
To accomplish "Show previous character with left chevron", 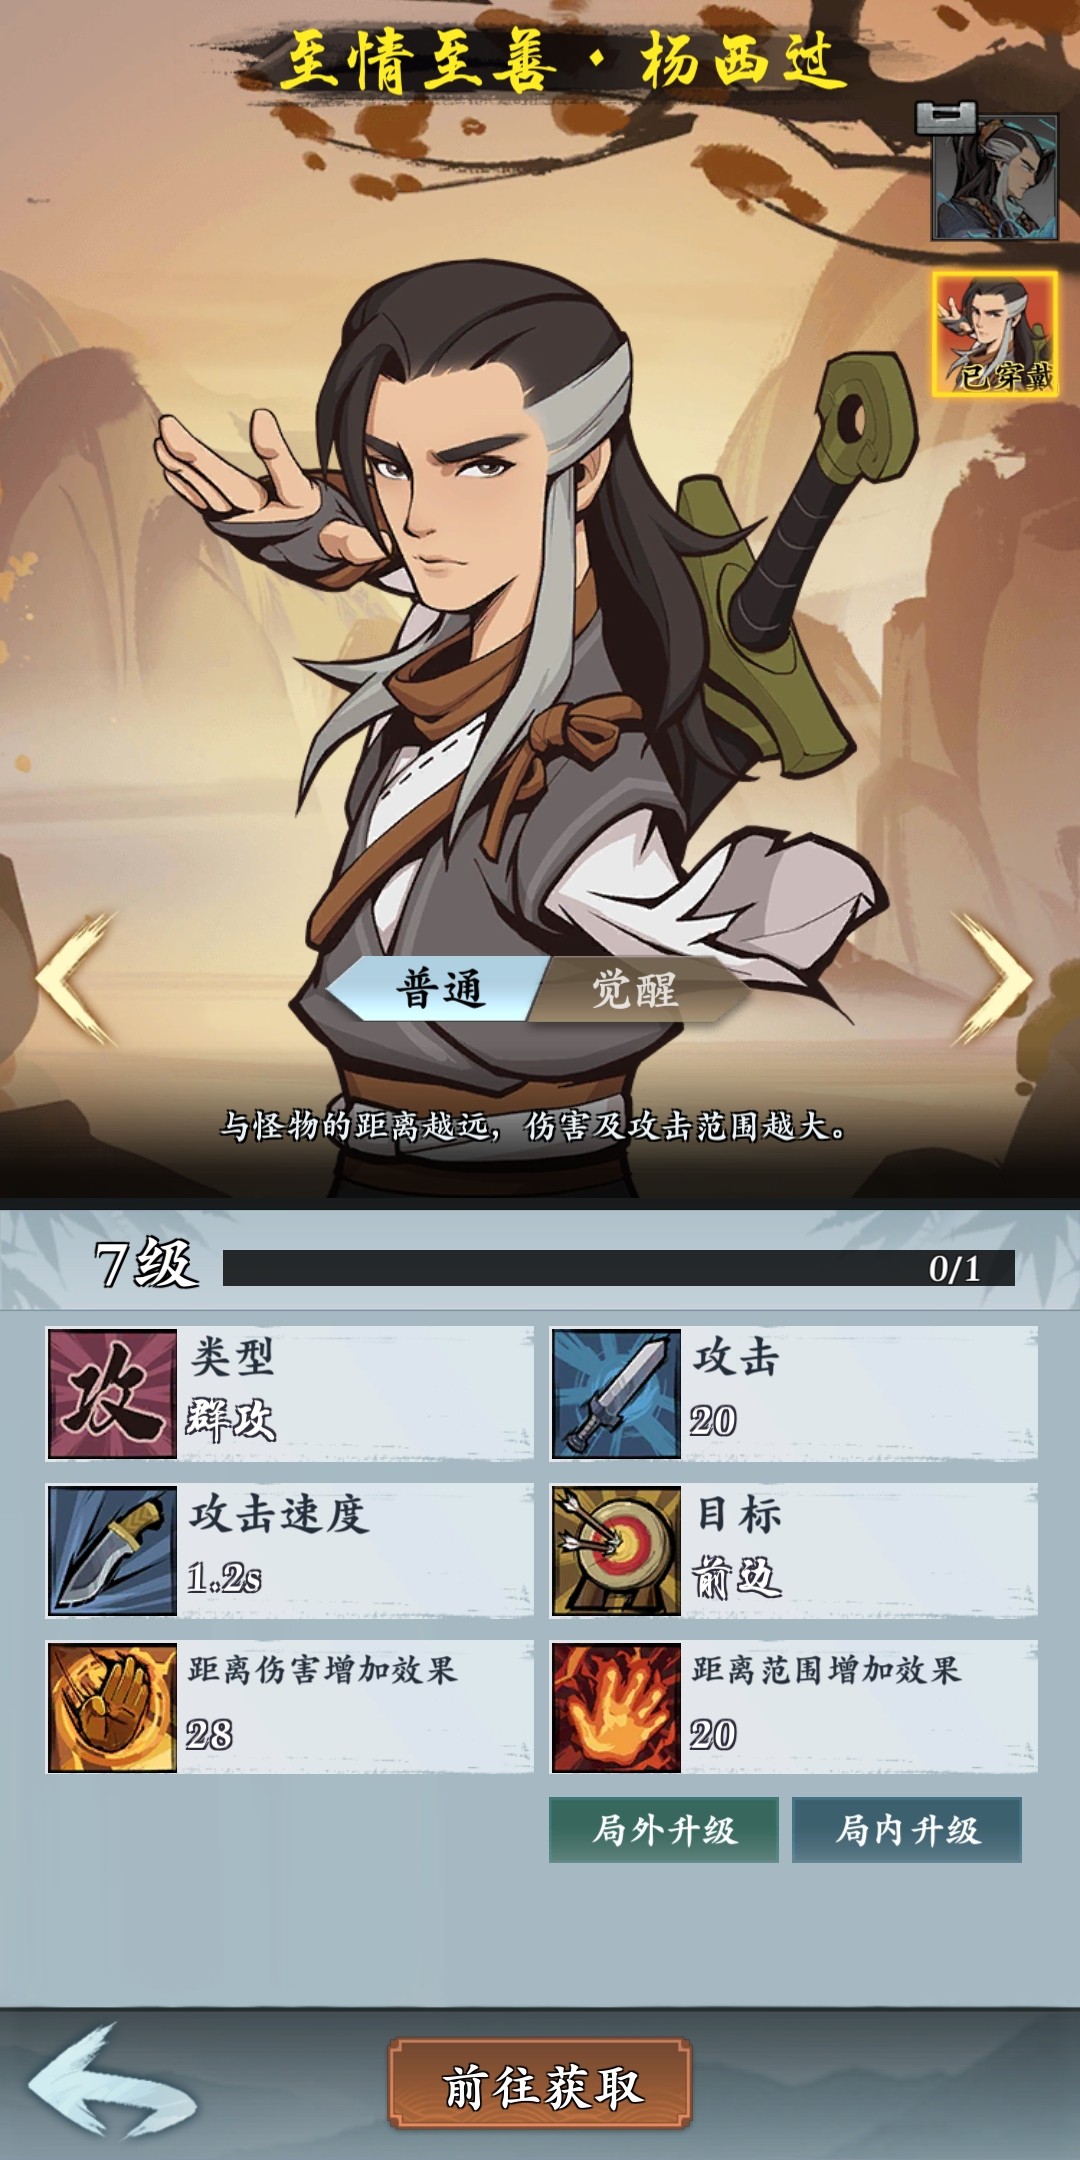I will click(x=78, y=980).
